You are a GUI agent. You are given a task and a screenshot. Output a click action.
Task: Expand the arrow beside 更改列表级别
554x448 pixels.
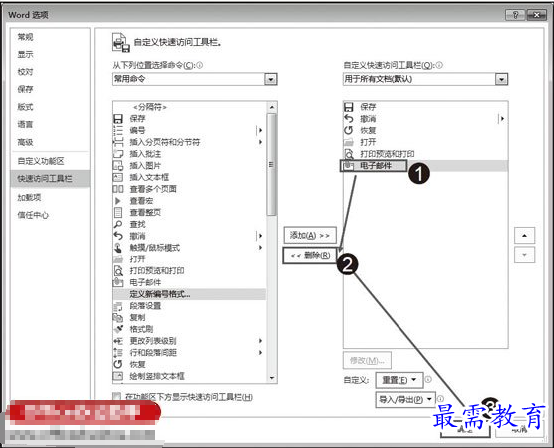click(260, 341)
